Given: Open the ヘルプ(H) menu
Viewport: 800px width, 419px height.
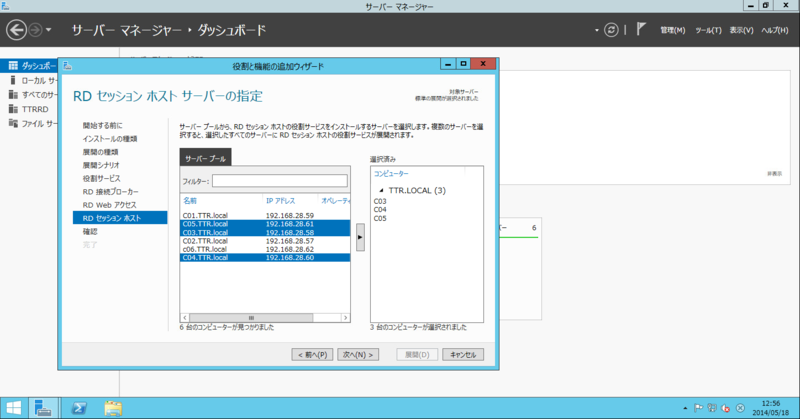Looking at the screenshot, I should click(x=774, y=31).
